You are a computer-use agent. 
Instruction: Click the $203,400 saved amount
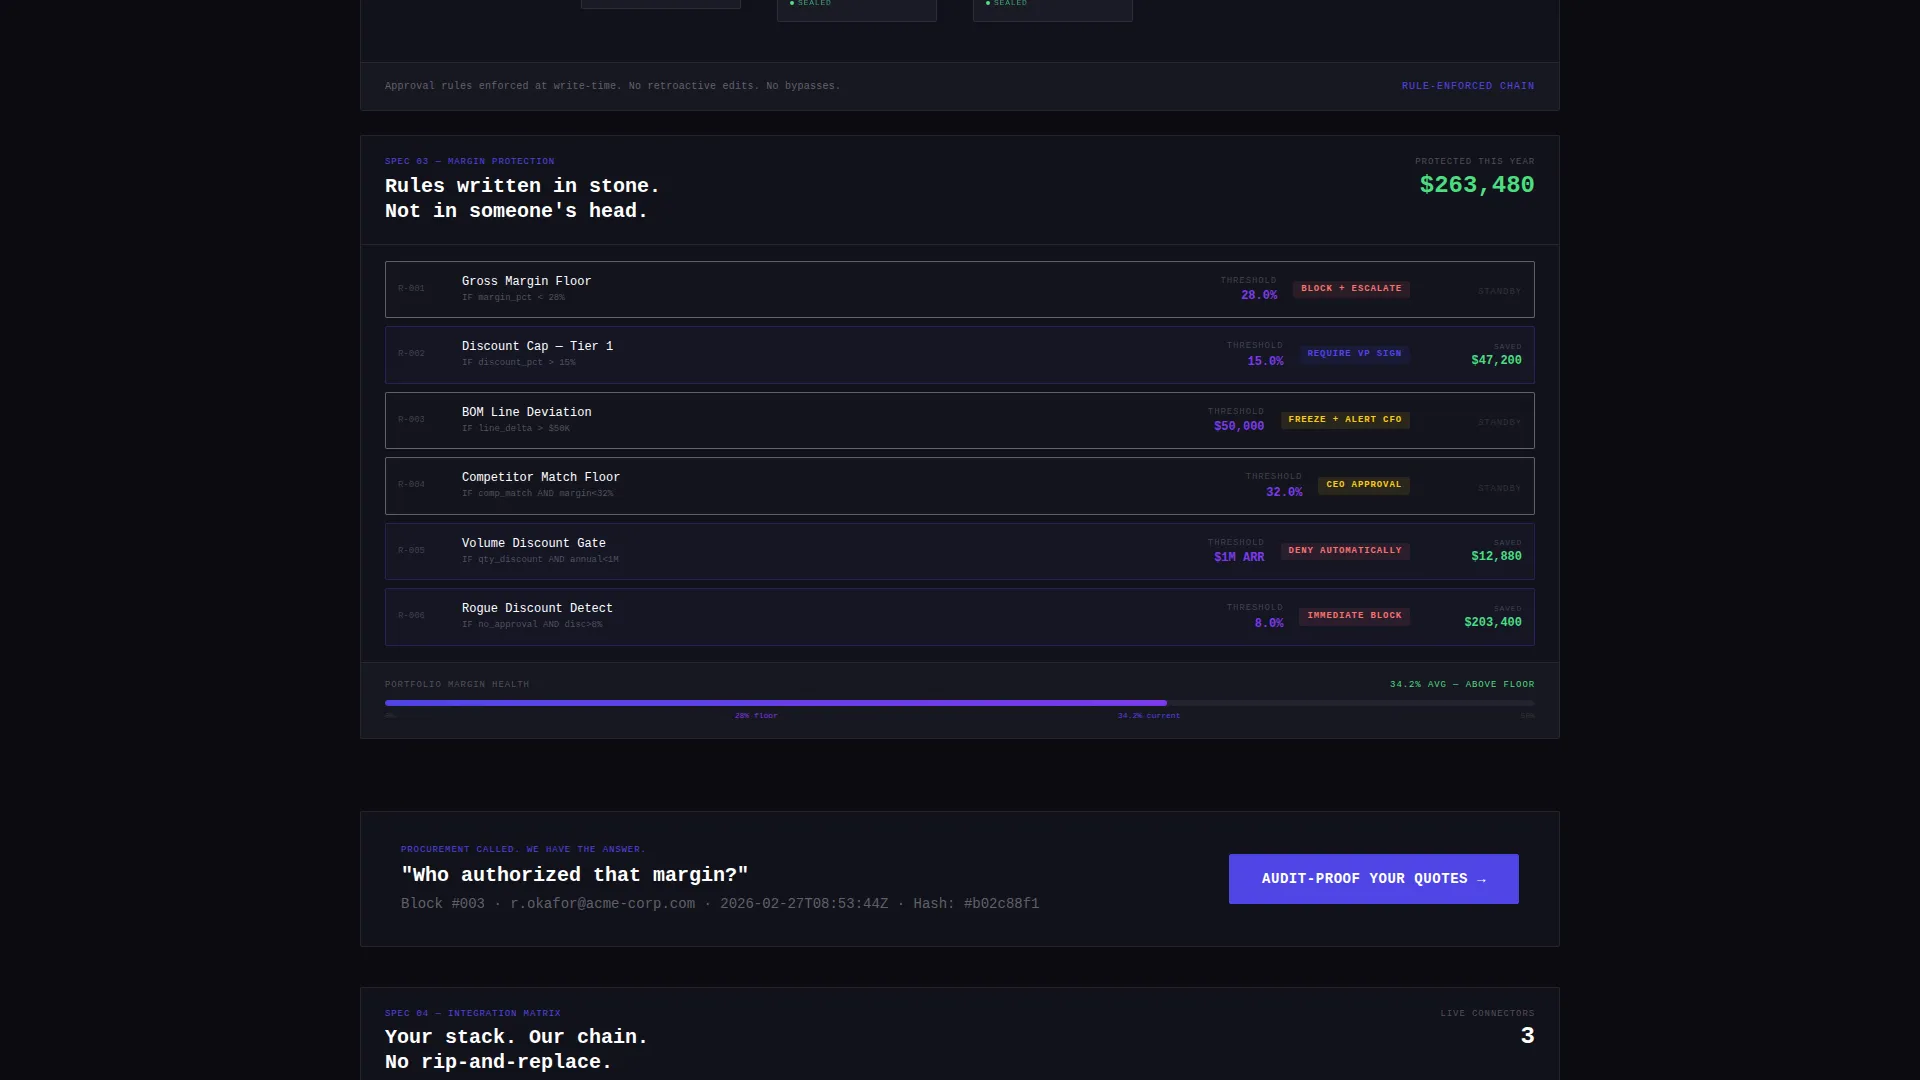tap(1493, 623)
